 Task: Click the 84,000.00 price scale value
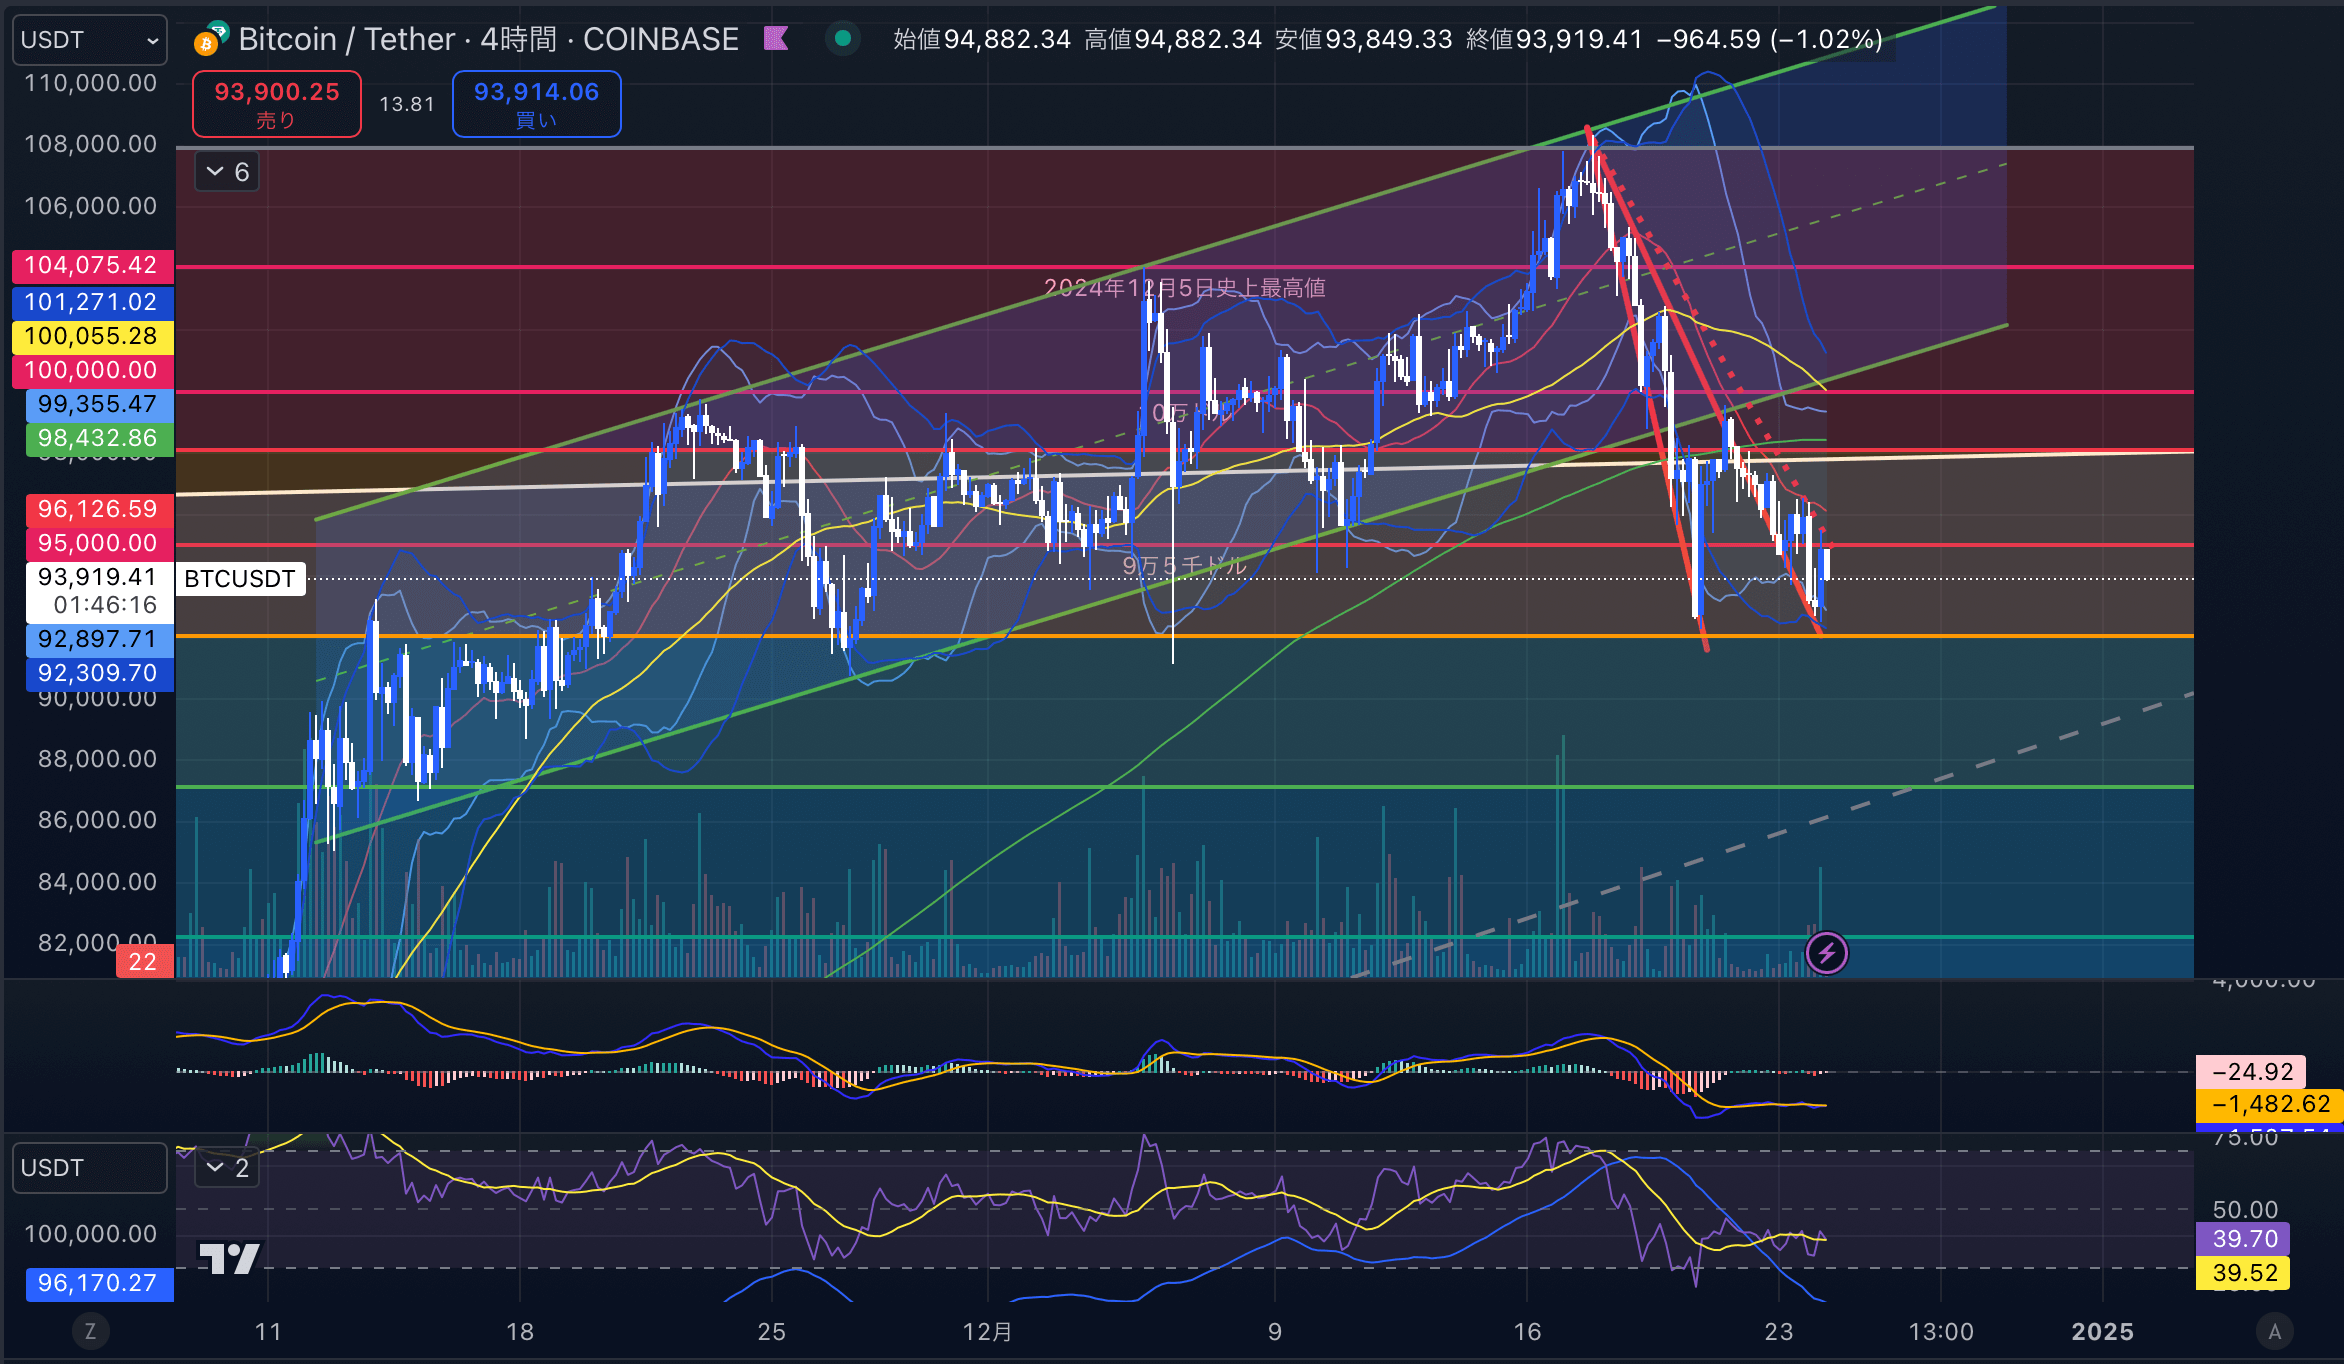98,882
